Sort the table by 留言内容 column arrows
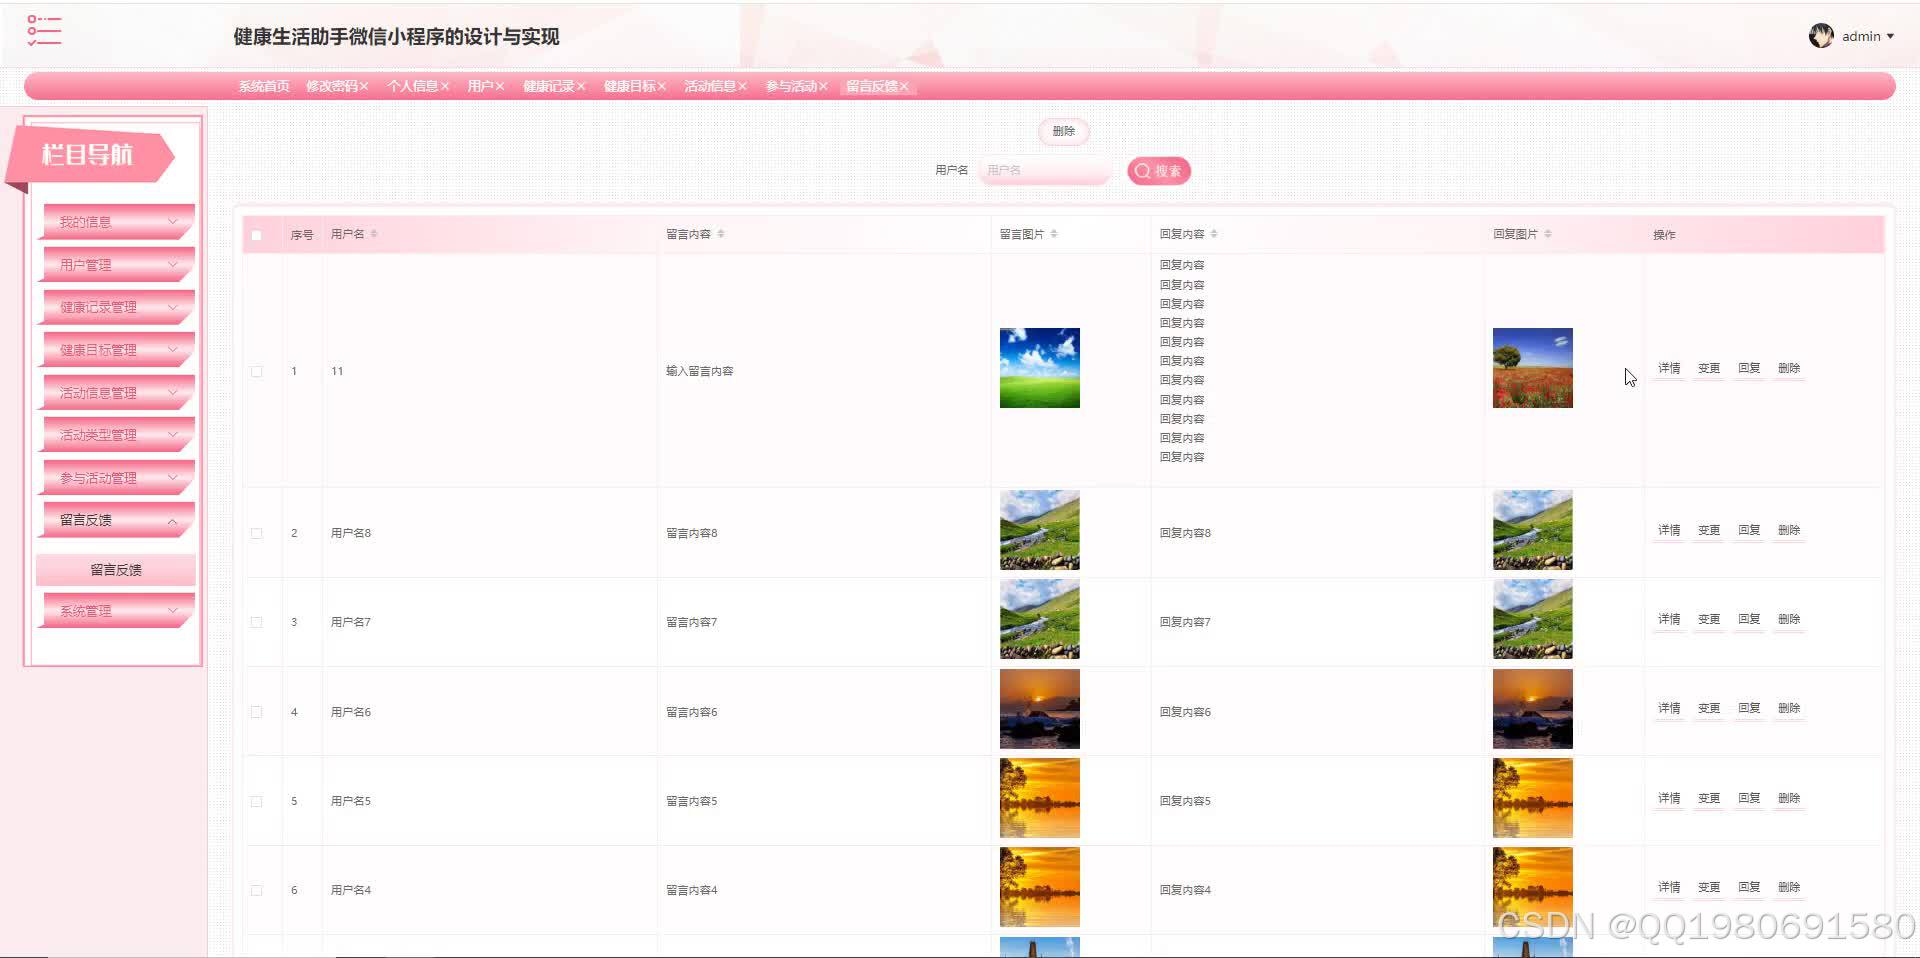This screenshot has height=958, width=1920. 722,233
